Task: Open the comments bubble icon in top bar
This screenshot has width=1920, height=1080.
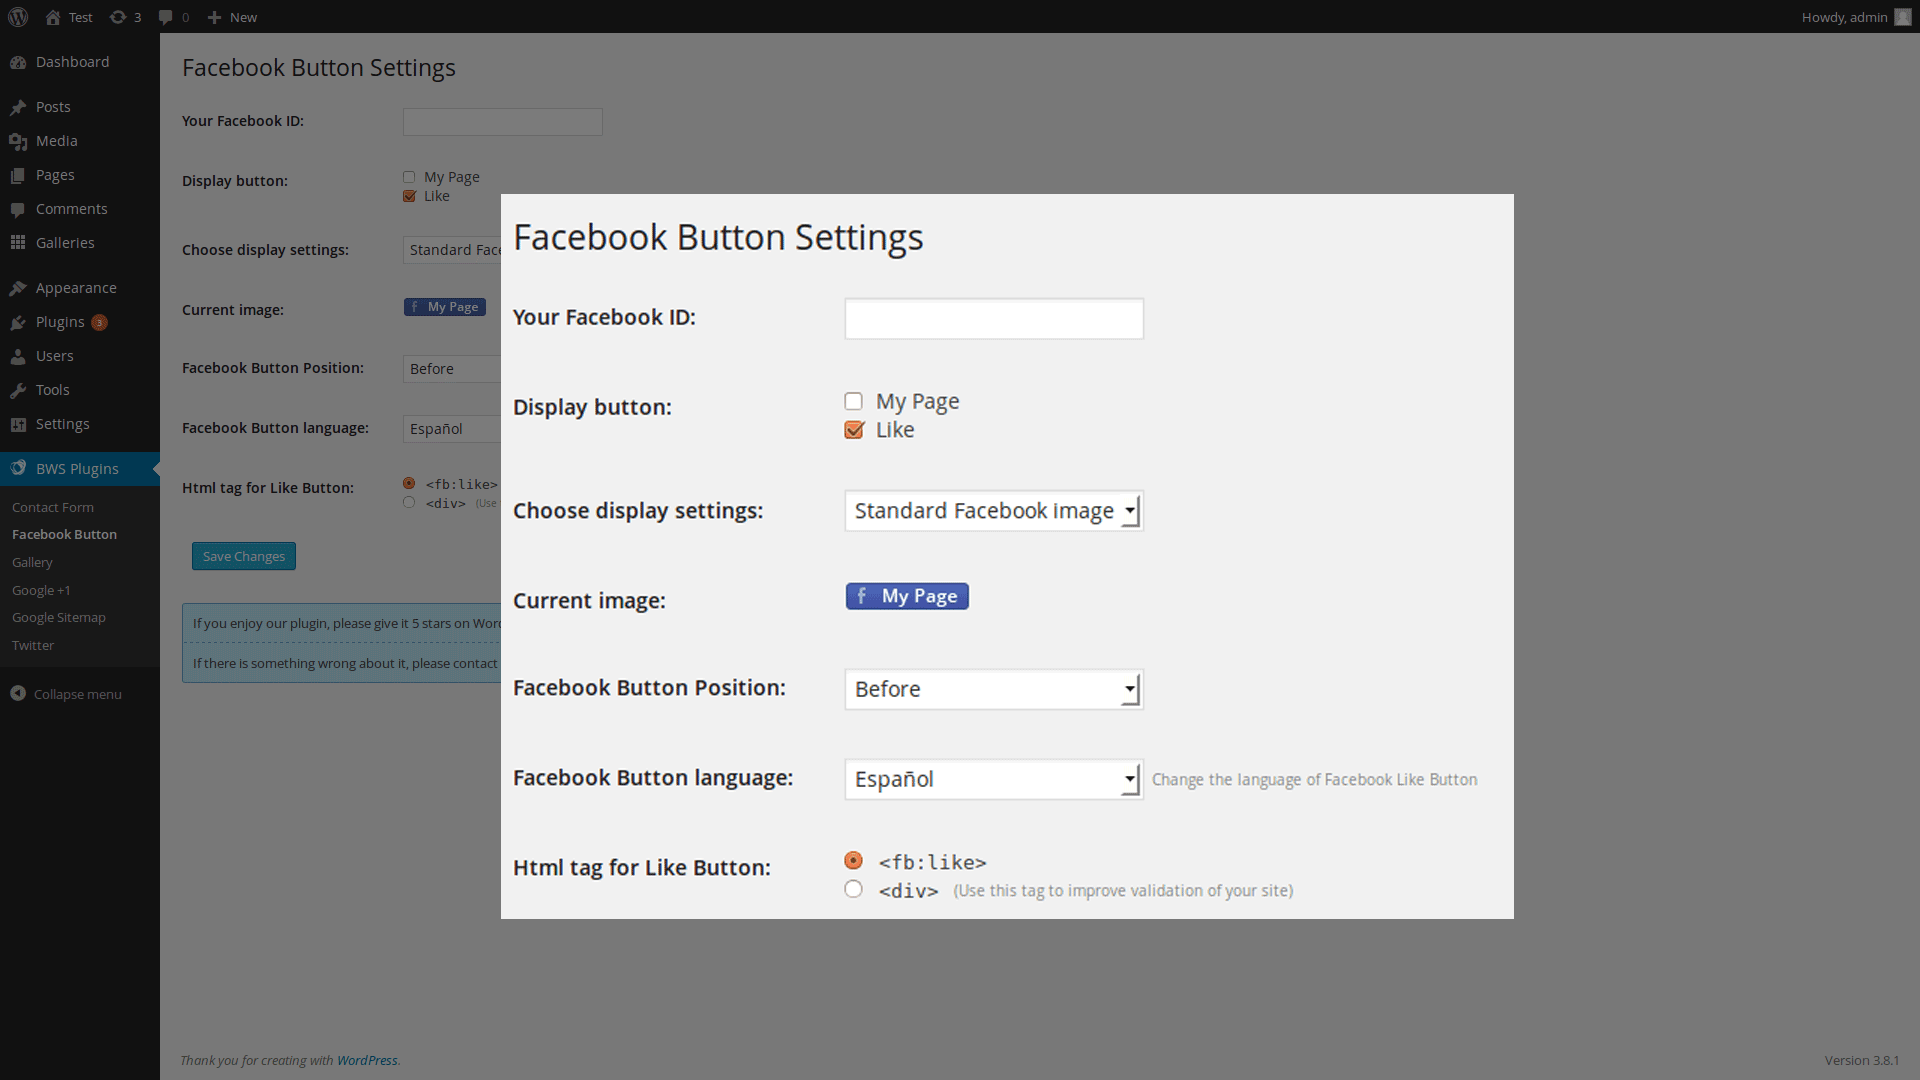Action: point(166,17)
